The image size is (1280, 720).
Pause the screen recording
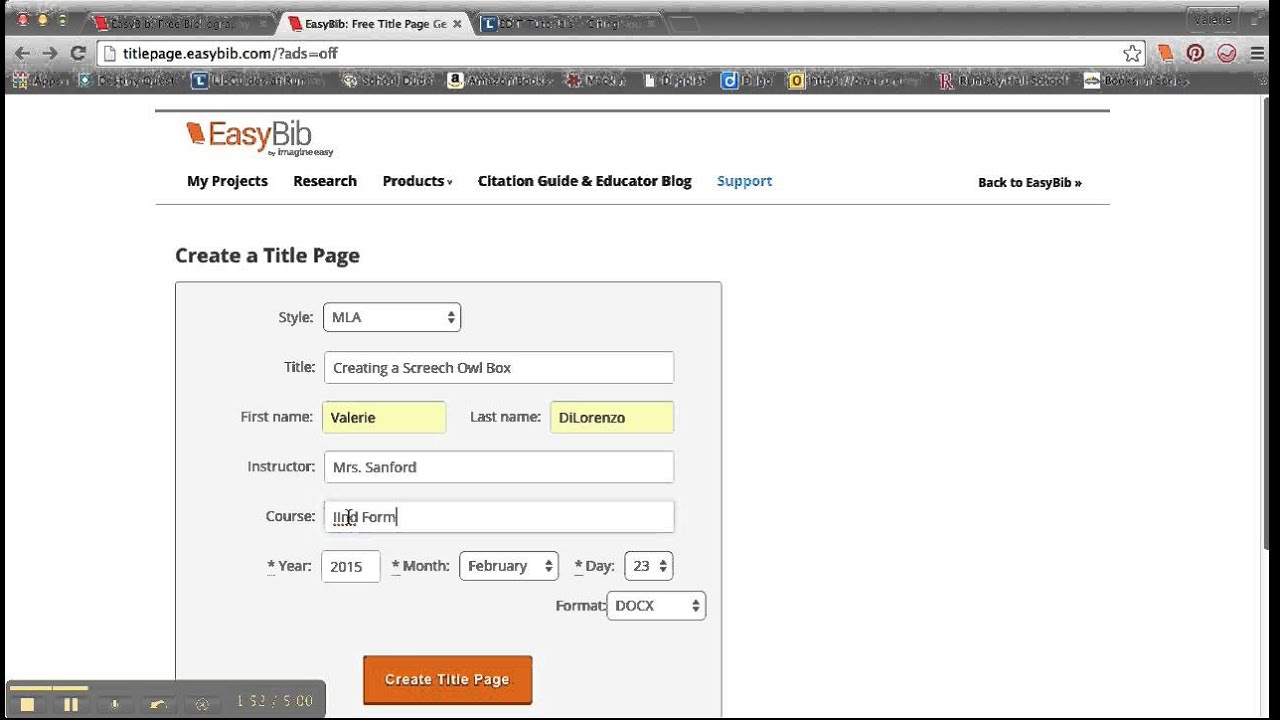tap(71, 704)
